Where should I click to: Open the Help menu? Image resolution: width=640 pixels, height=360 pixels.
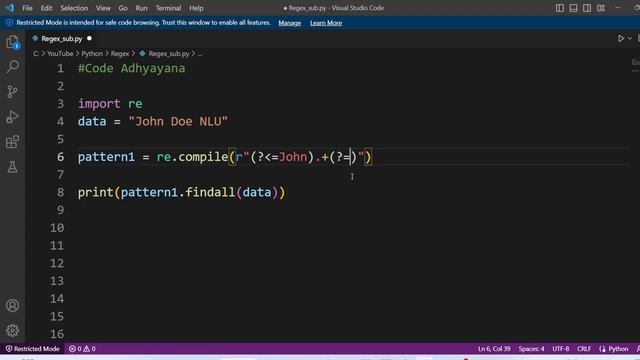click(x=196, y=8)
